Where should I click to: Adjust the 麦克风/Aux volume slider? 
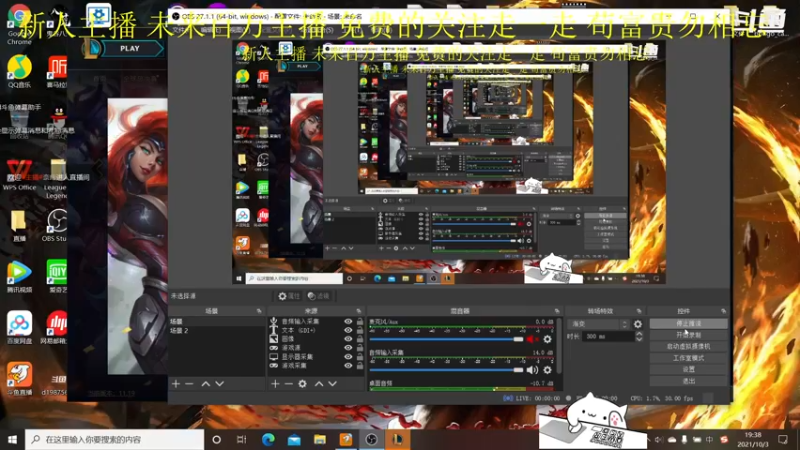(x=446, y=339)
